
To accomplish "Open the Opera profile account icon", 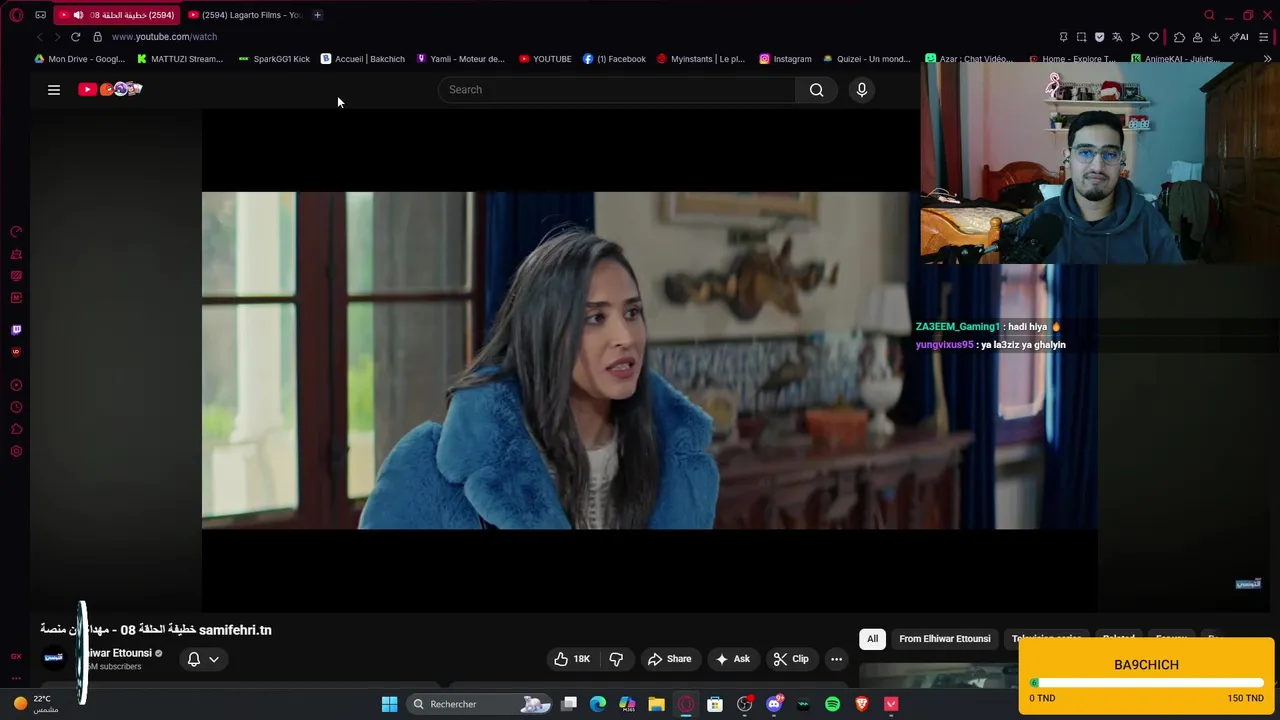I will tap(1197, 37).
